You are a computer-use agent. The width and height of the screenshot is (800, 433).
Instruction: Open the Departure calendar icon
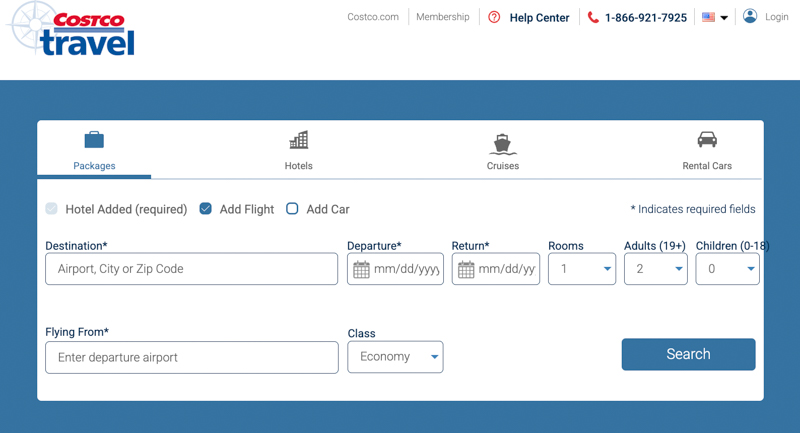[x=361, y=269]
